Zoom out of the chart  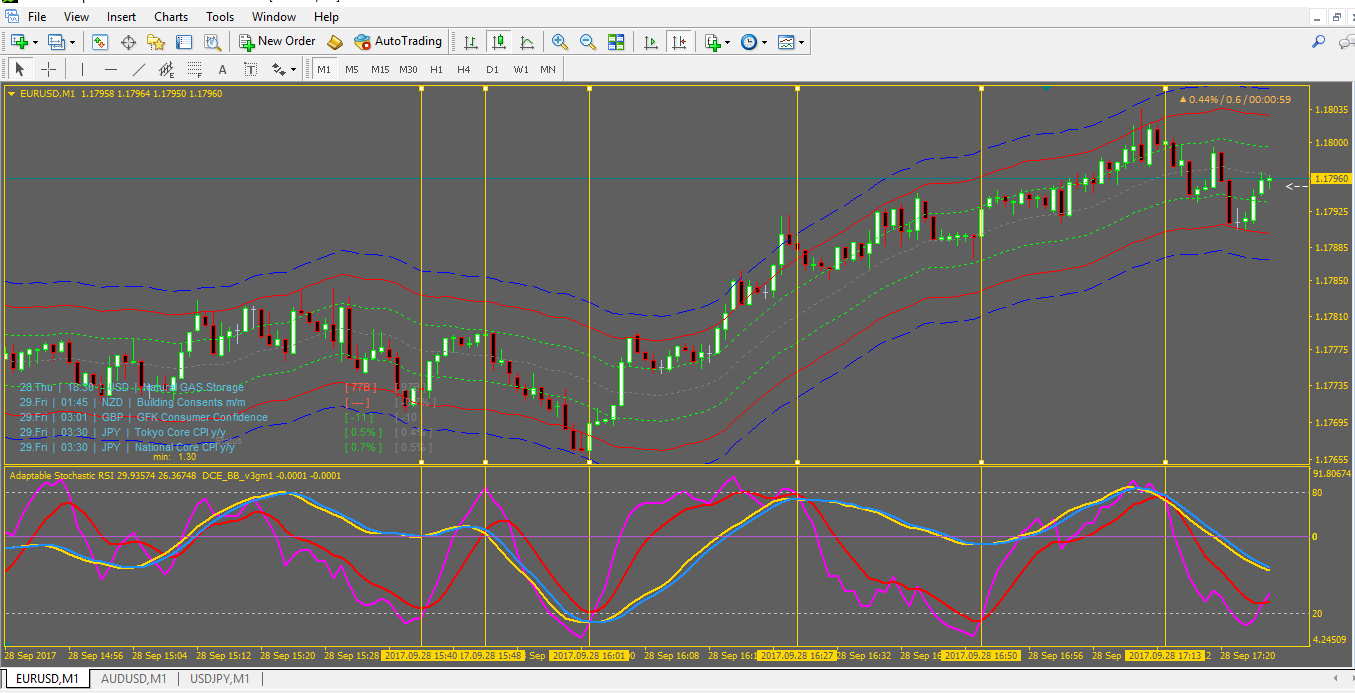tap(588, 42)
